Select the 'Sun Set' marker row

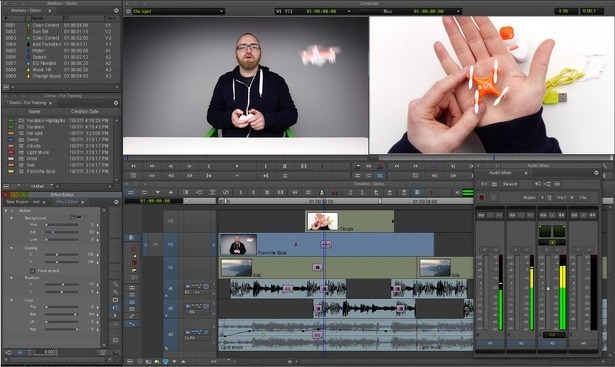[59, 31]
